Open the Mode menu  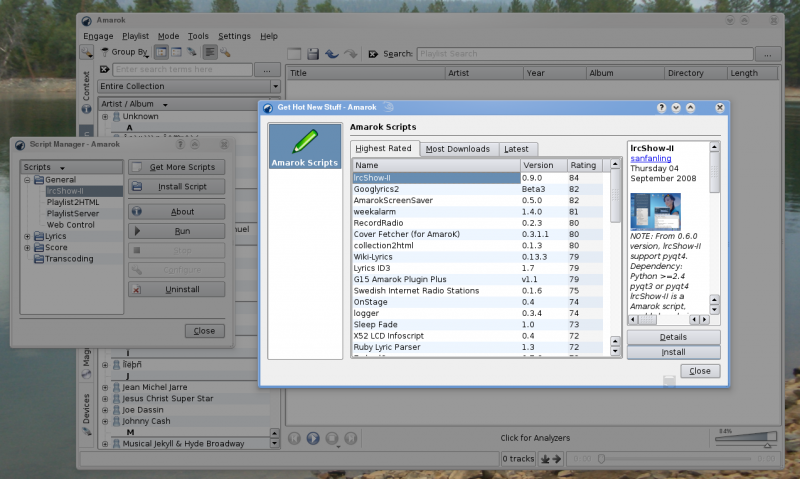tap(168, 36)
